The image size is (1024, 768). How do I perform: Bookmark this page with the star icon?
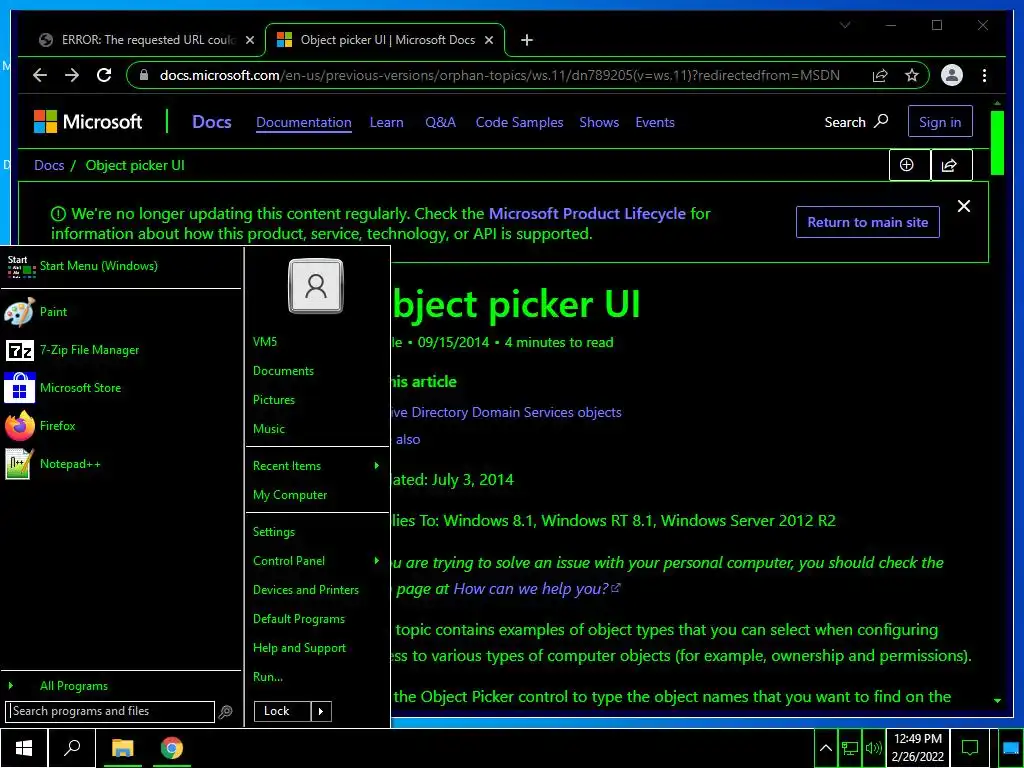(912, 75)
